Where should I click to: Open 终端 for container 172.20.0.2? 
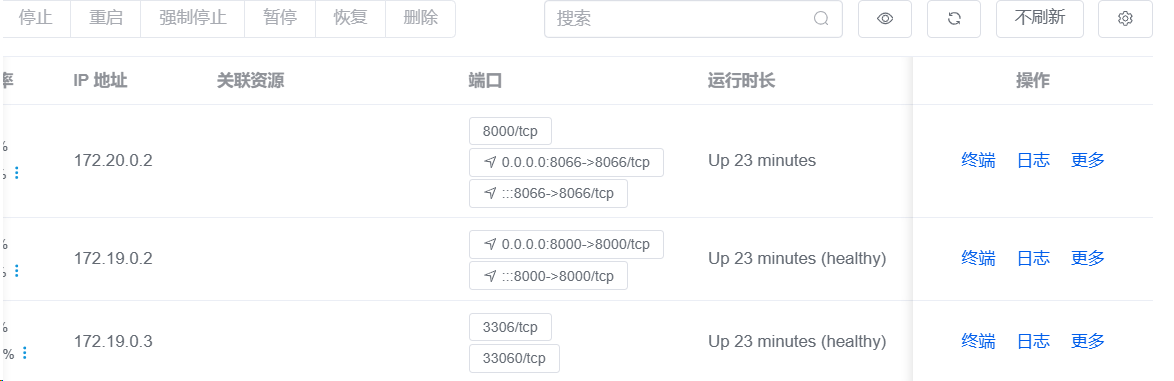978,160
